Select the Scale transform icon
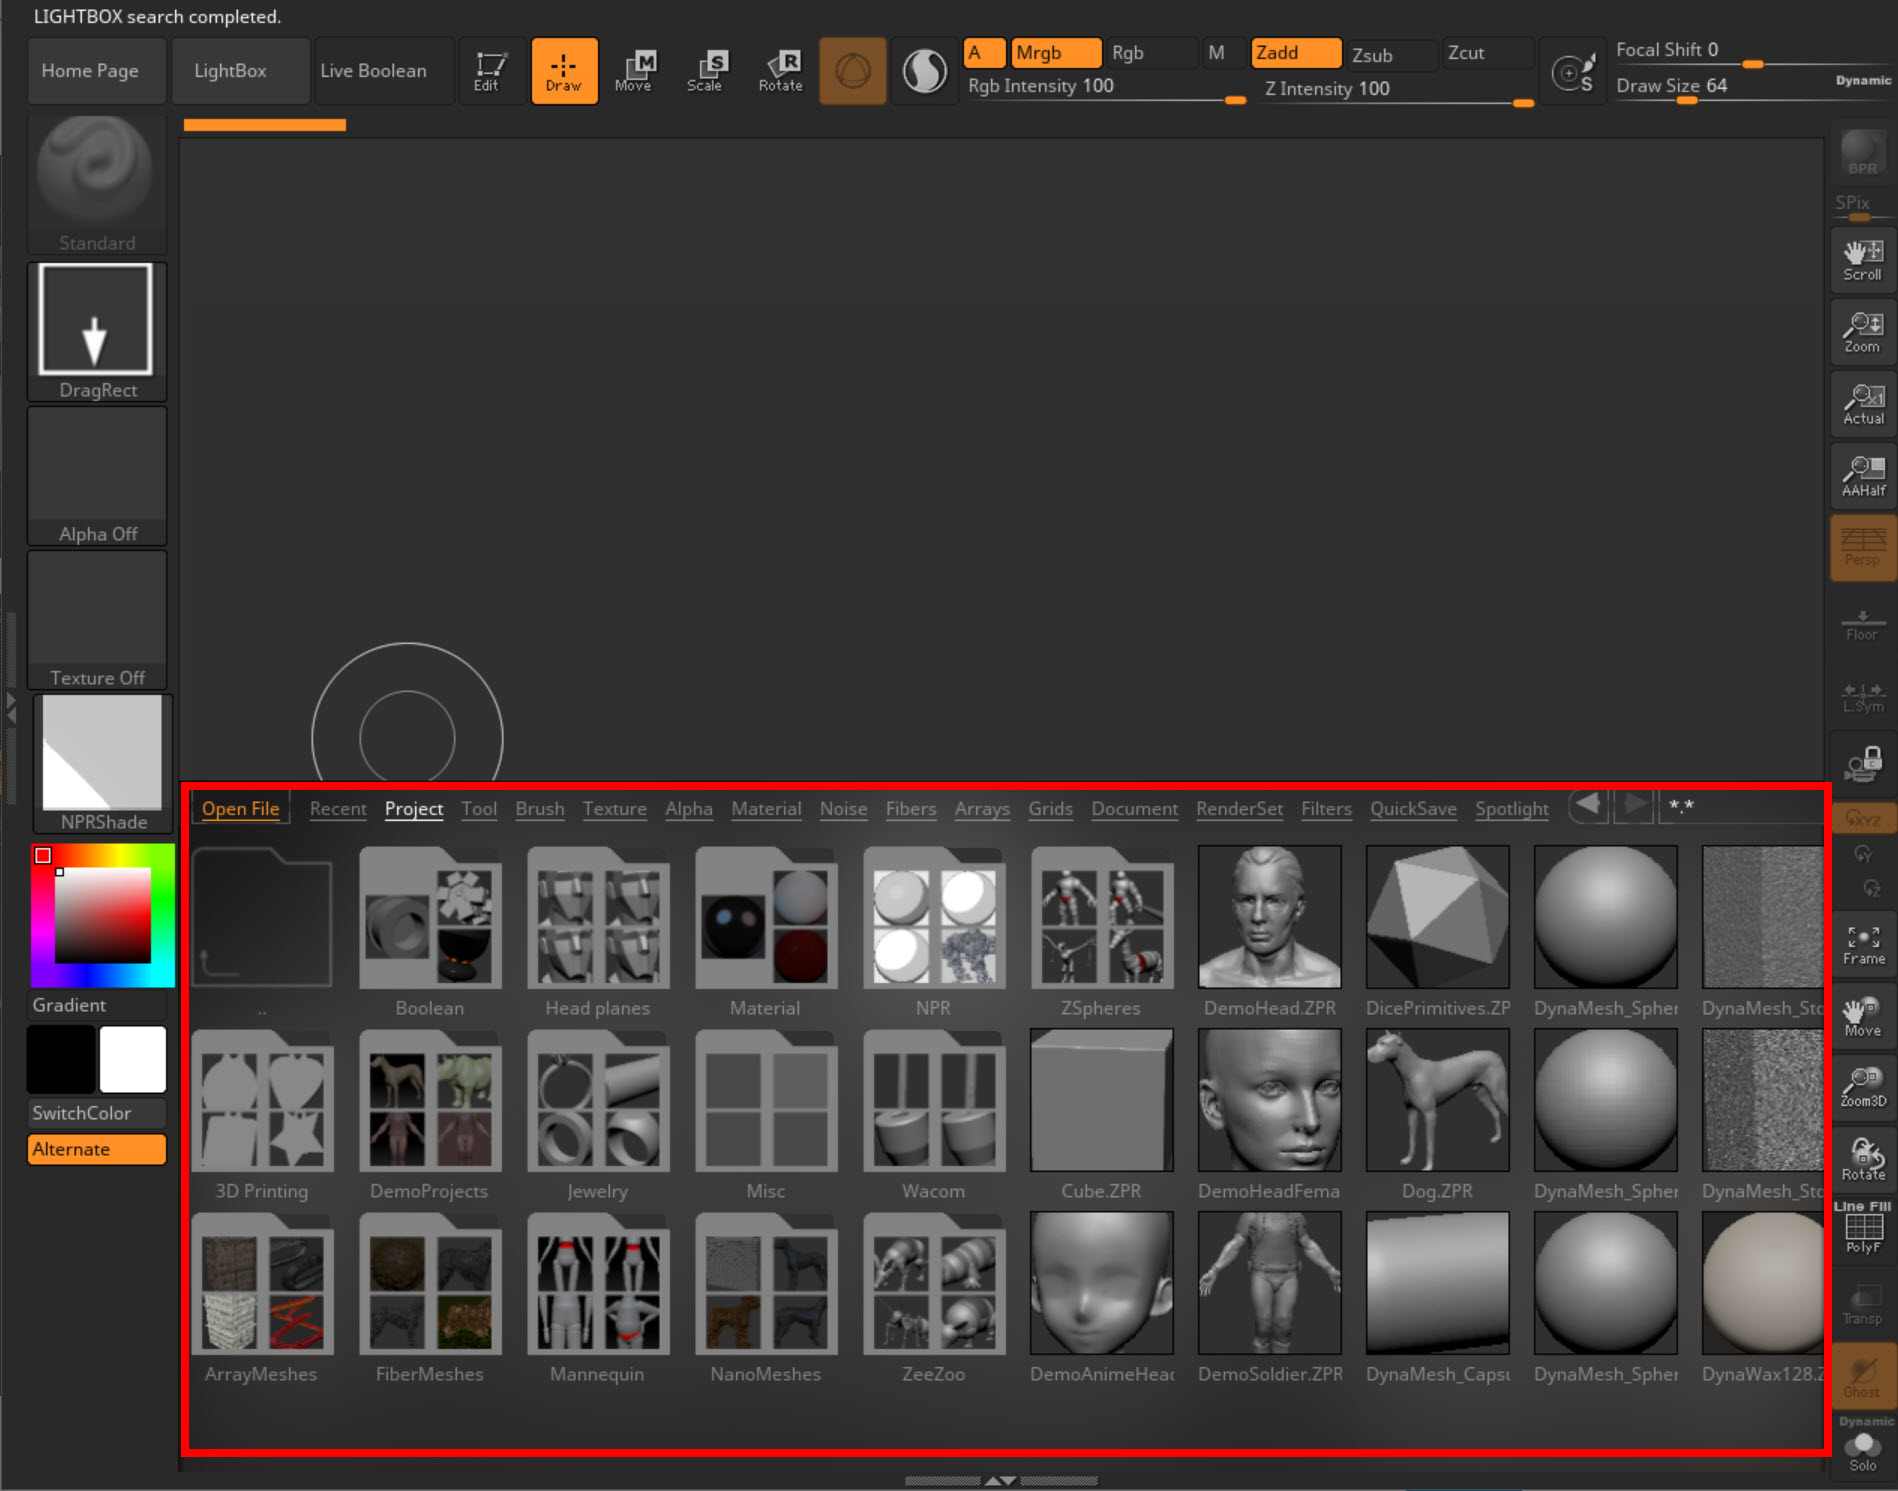Screen dimensions: 1898x1491 pyautogui.click(x=706, y=71)
